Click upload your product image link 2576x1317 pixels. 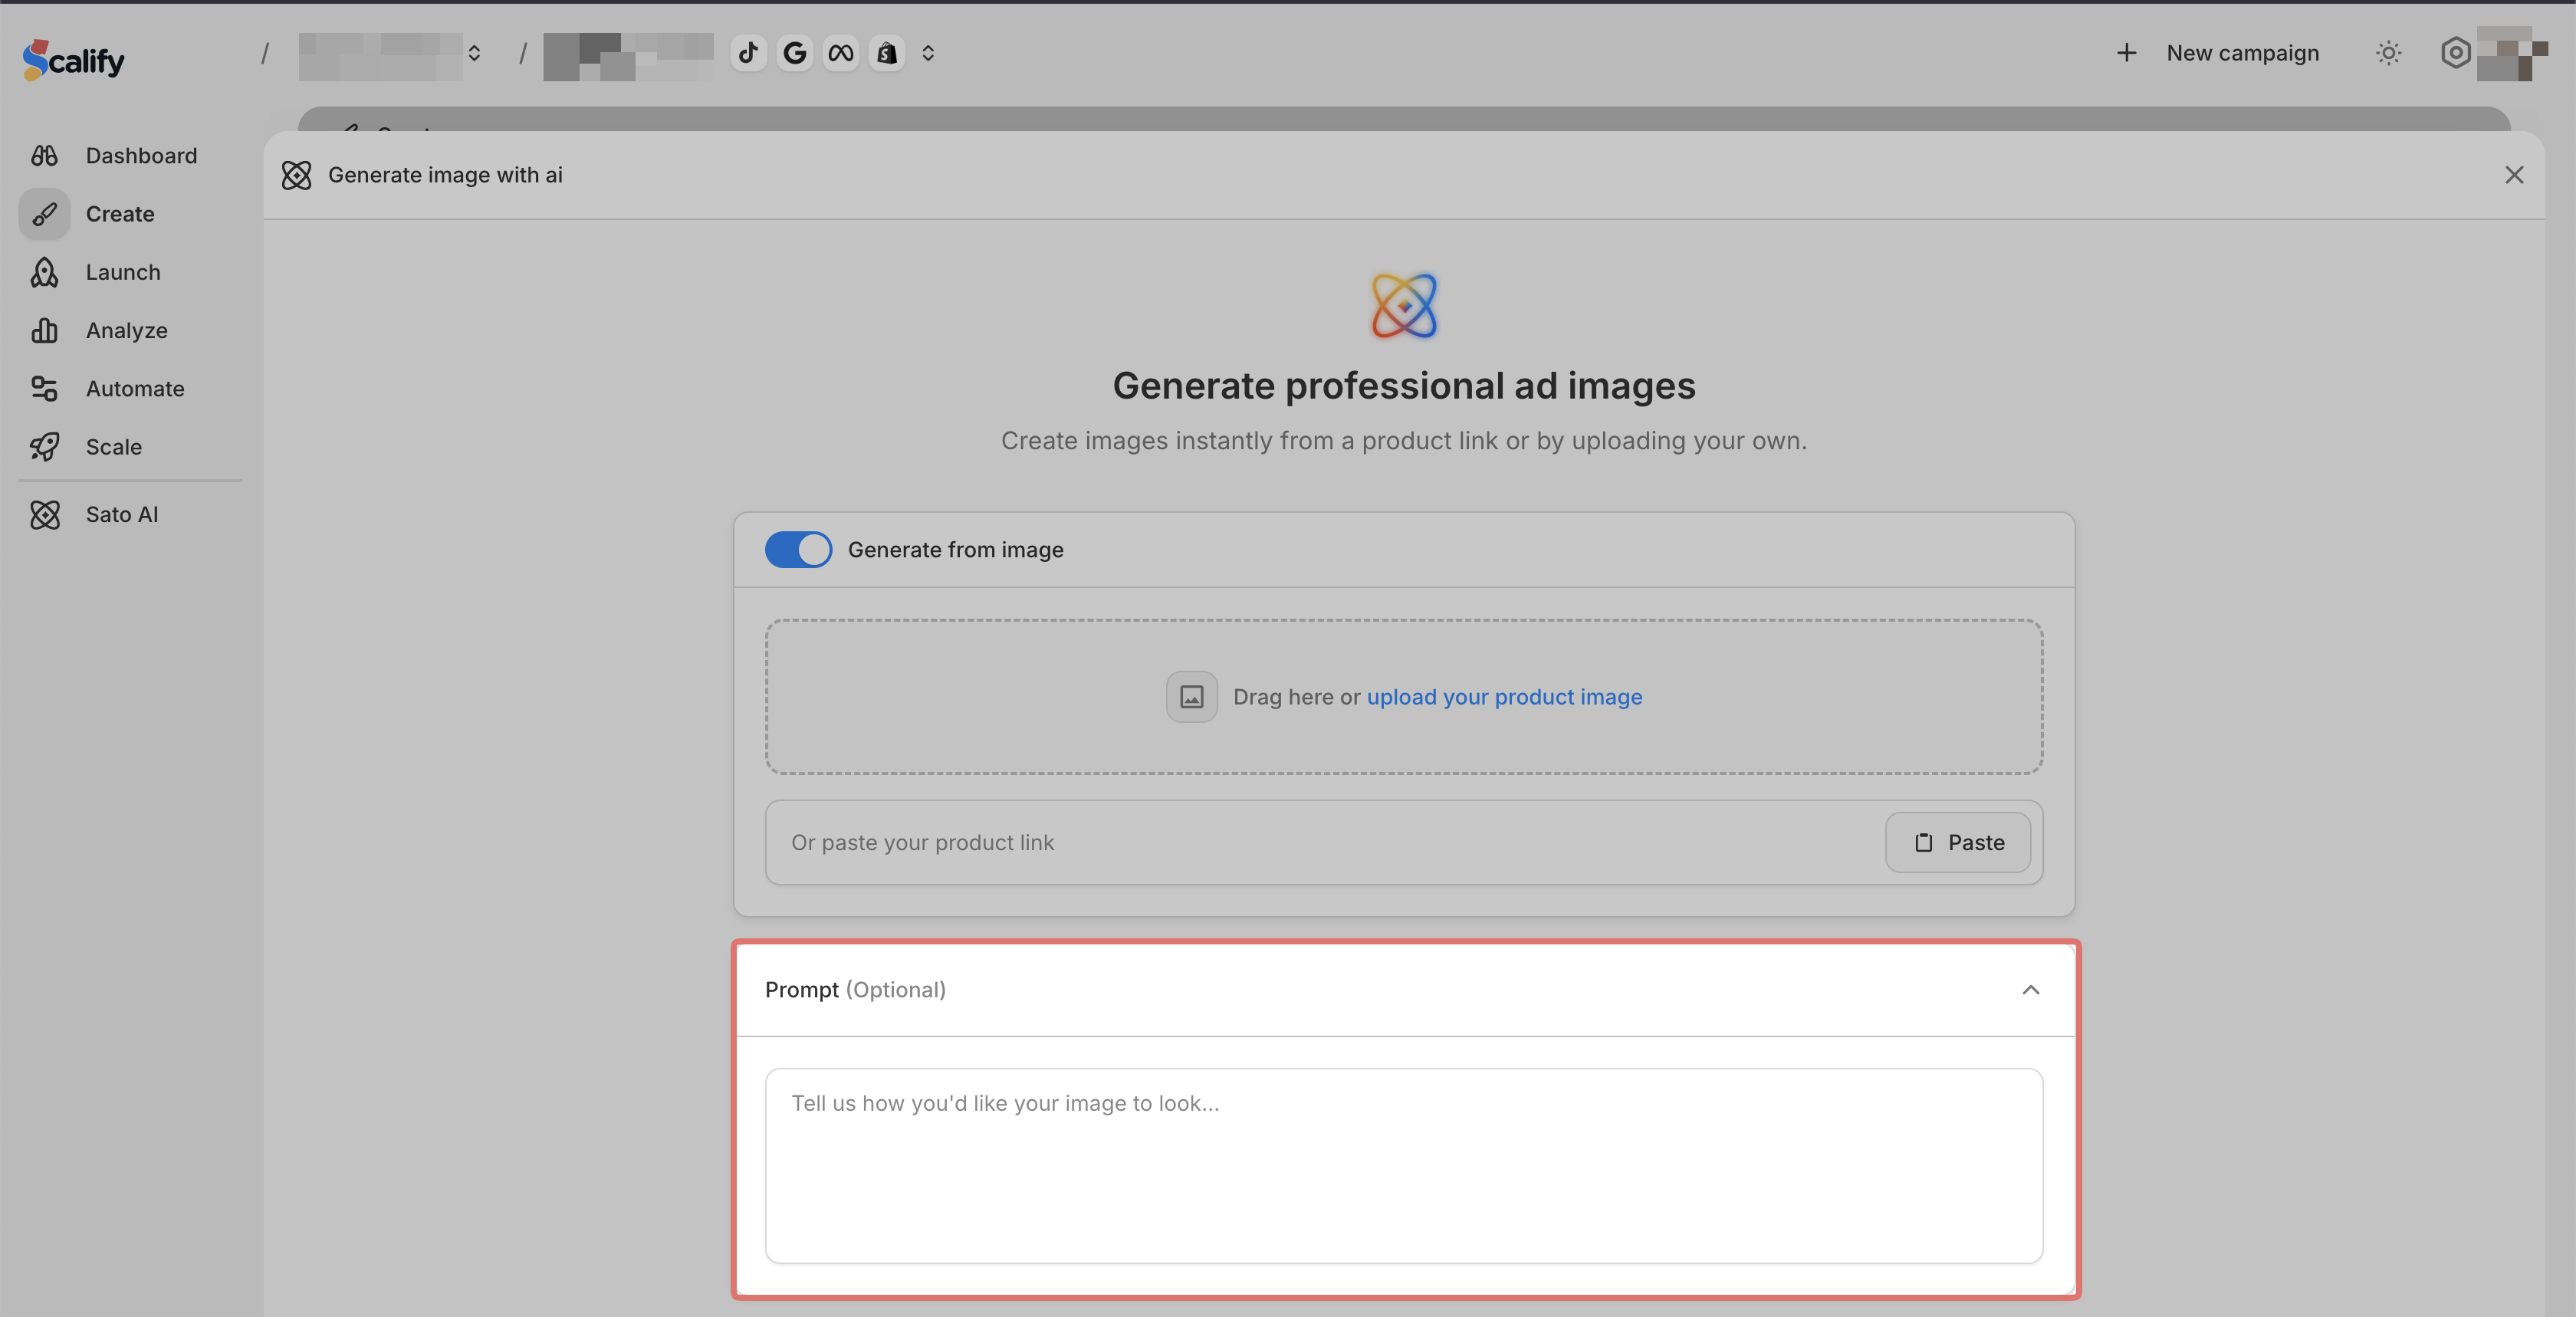point(1504,697)
